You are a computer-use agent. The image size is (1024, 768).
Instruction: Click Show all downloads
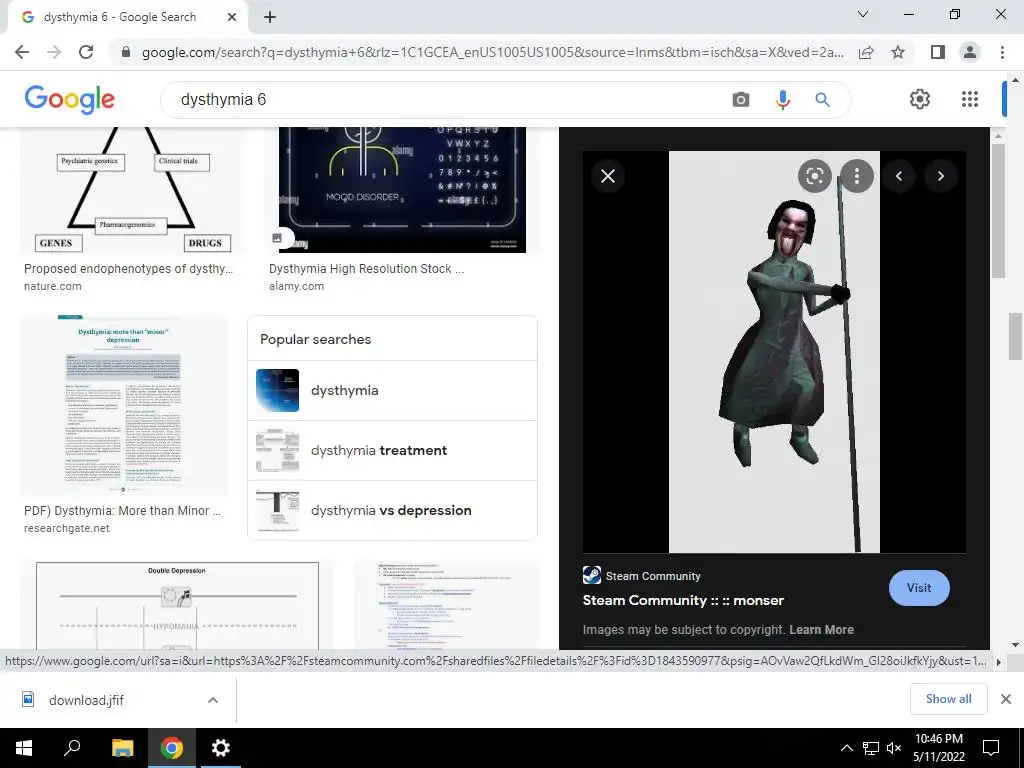[948, 699]
